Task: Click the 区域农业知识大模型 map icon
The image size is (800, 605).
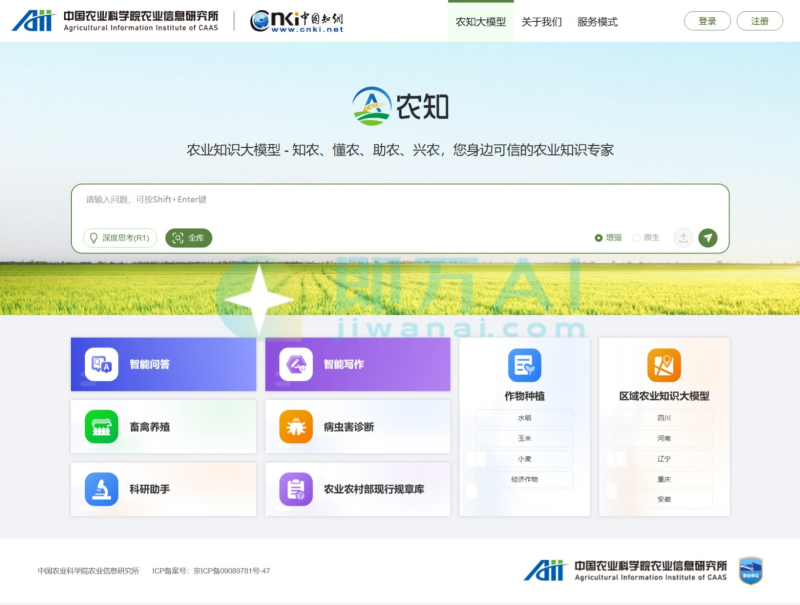Action: coord(664,365)
